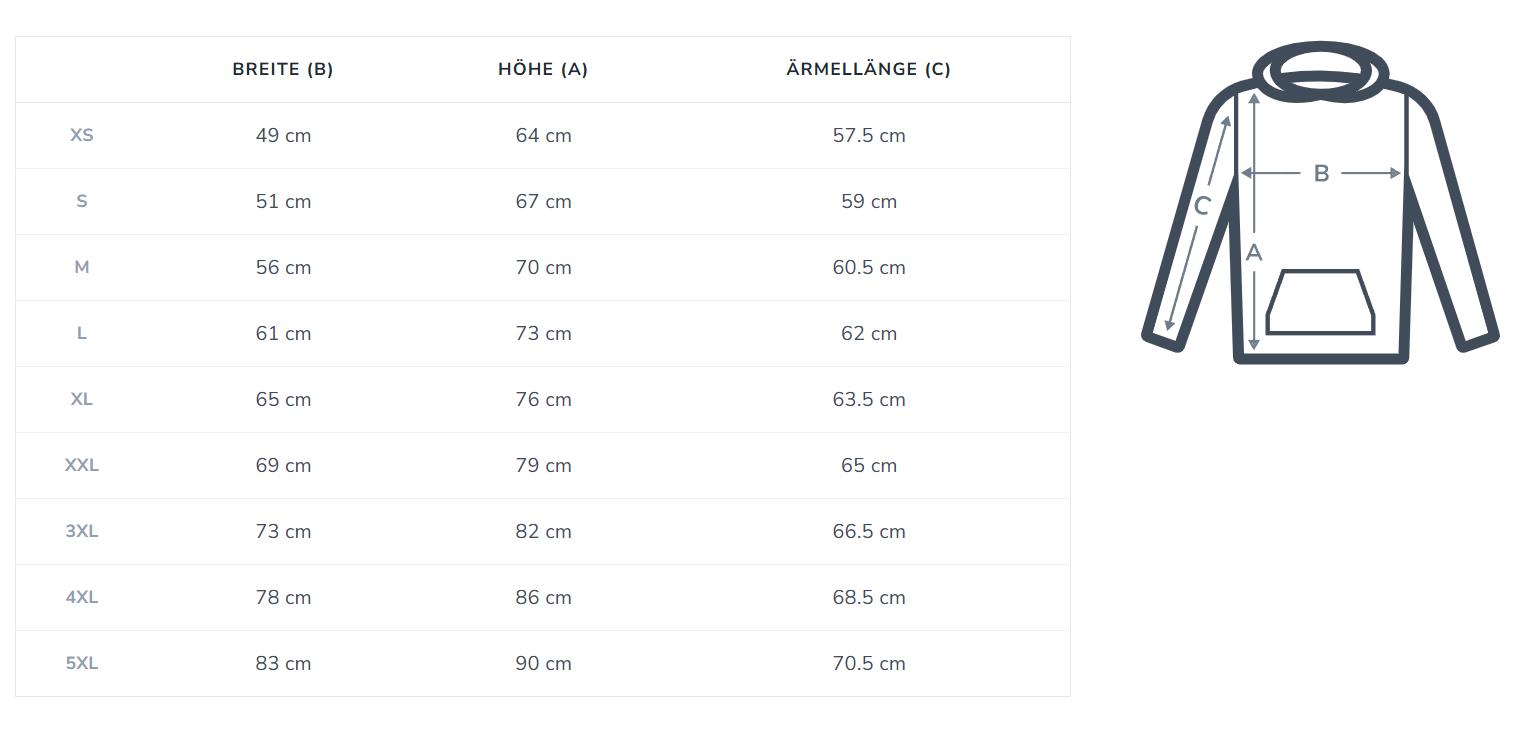The width and height of the screenshot is (1535, 736).
Task: Click the 57.5 cm sleeve length value
Action: (x=869, y=135)
